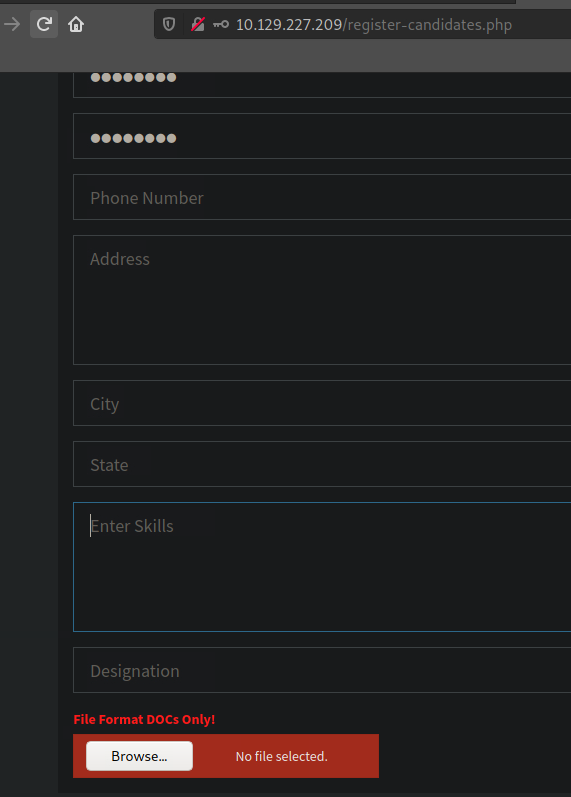Click inside the Address text area
The height and width of the screenshot is (797, 571).
point(322,300)
